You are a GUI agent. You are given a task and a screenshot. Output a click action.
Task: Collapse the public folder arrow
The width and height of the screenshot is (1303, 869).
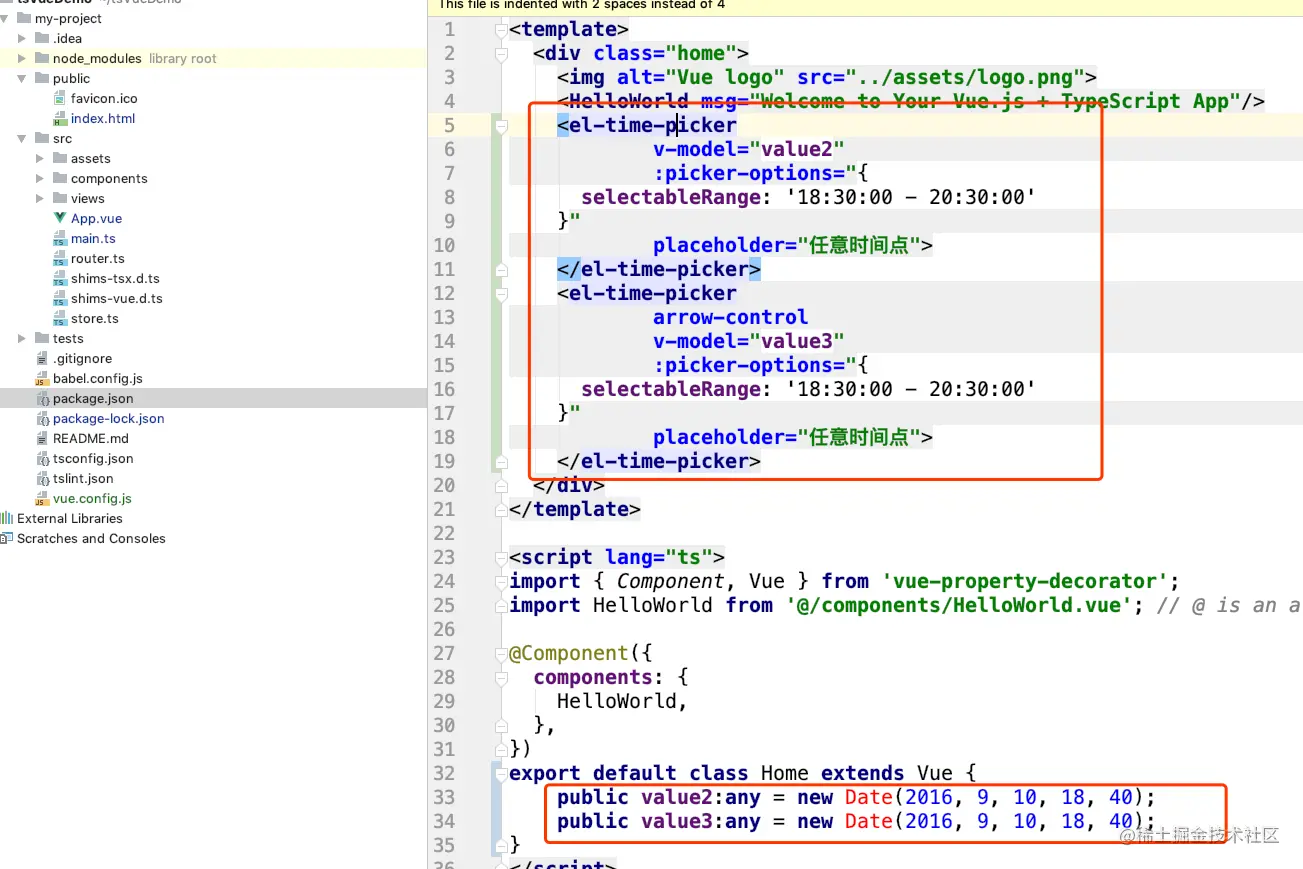coord(22,79)
